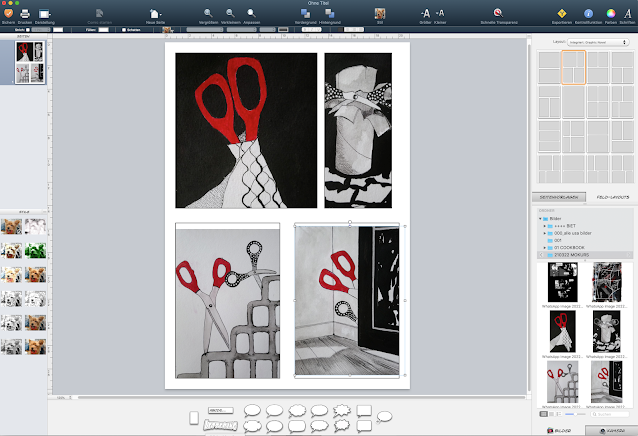Select the red scissors on black library image
This screenshot has height=436, width=638.
click(562, 331)
